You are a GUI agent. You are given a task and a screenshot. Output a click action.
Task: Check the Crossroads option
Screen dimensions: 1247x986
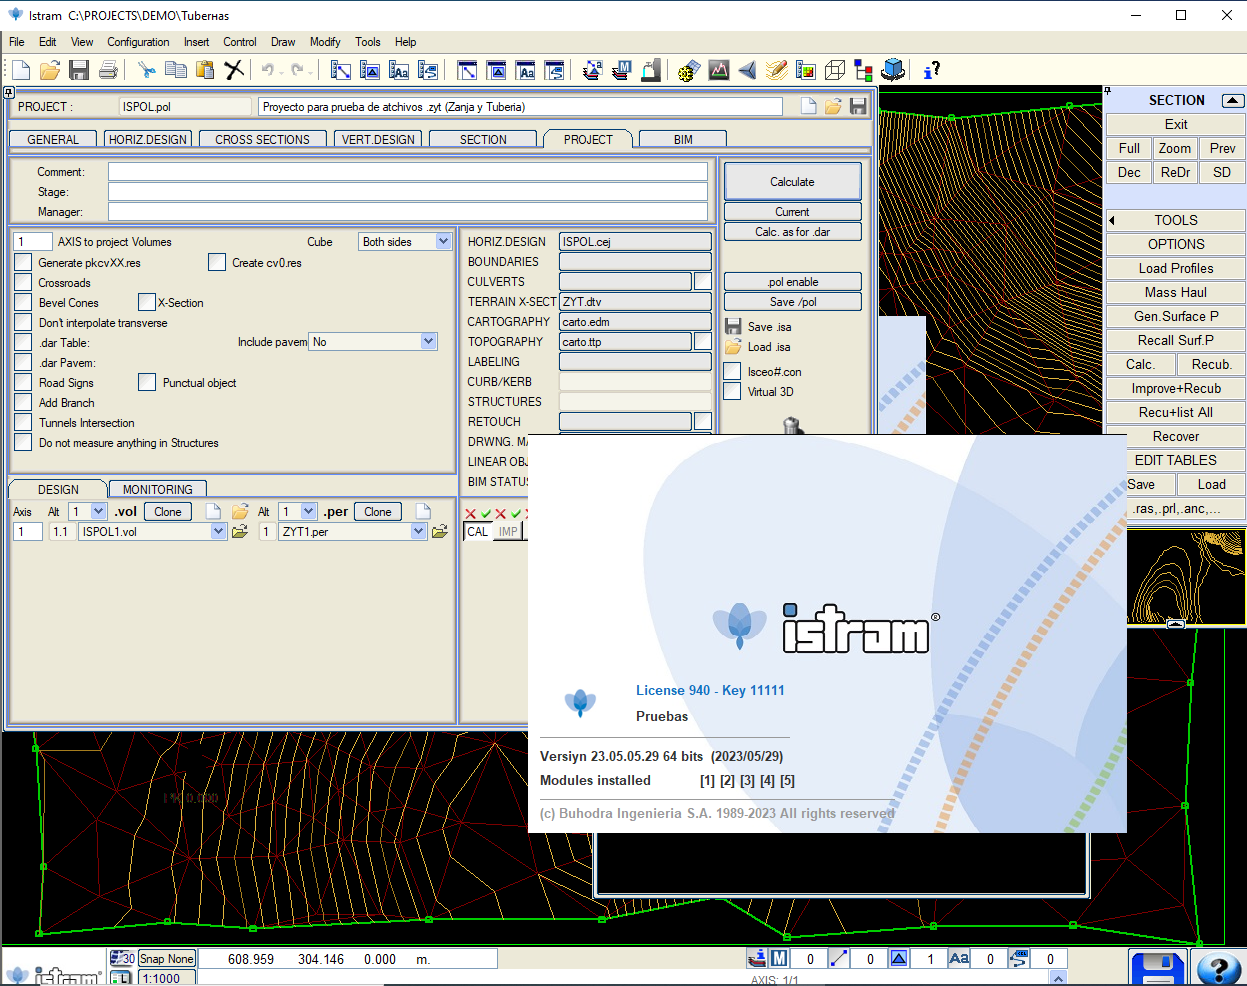pyautogui.click(x=23, y=282)
